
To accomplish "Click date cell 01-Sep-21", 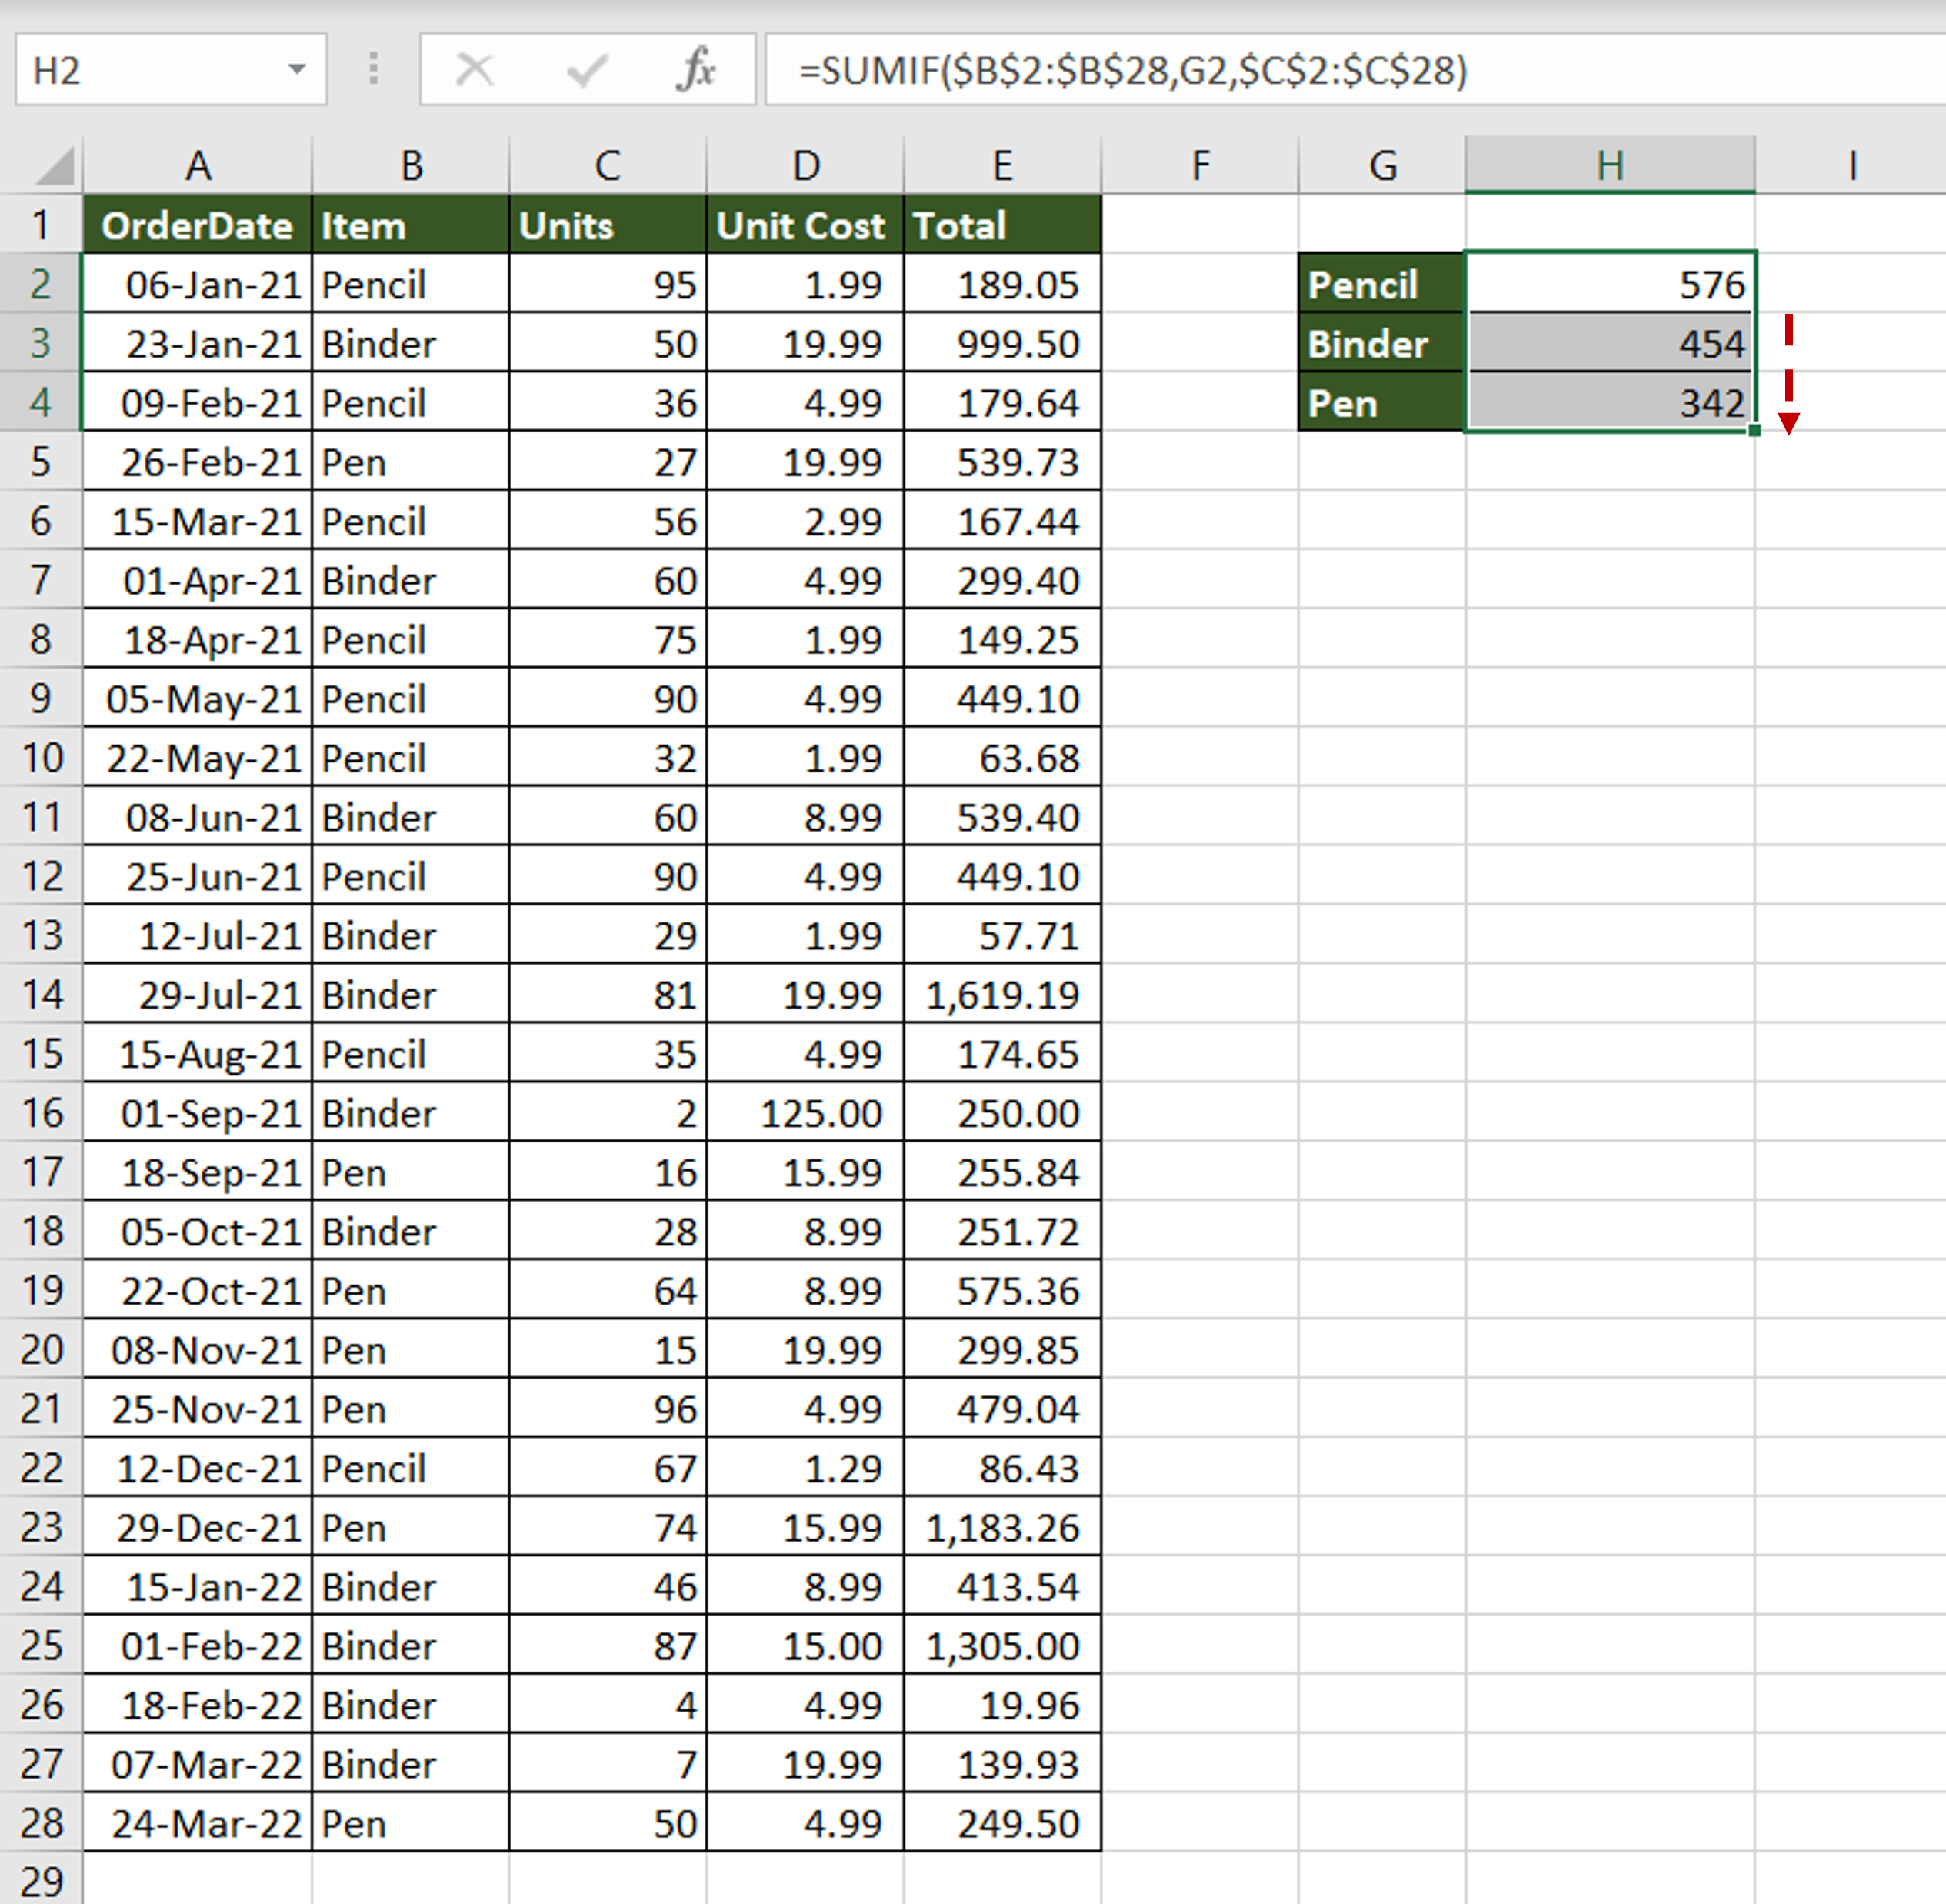I will coord(197,1112).
